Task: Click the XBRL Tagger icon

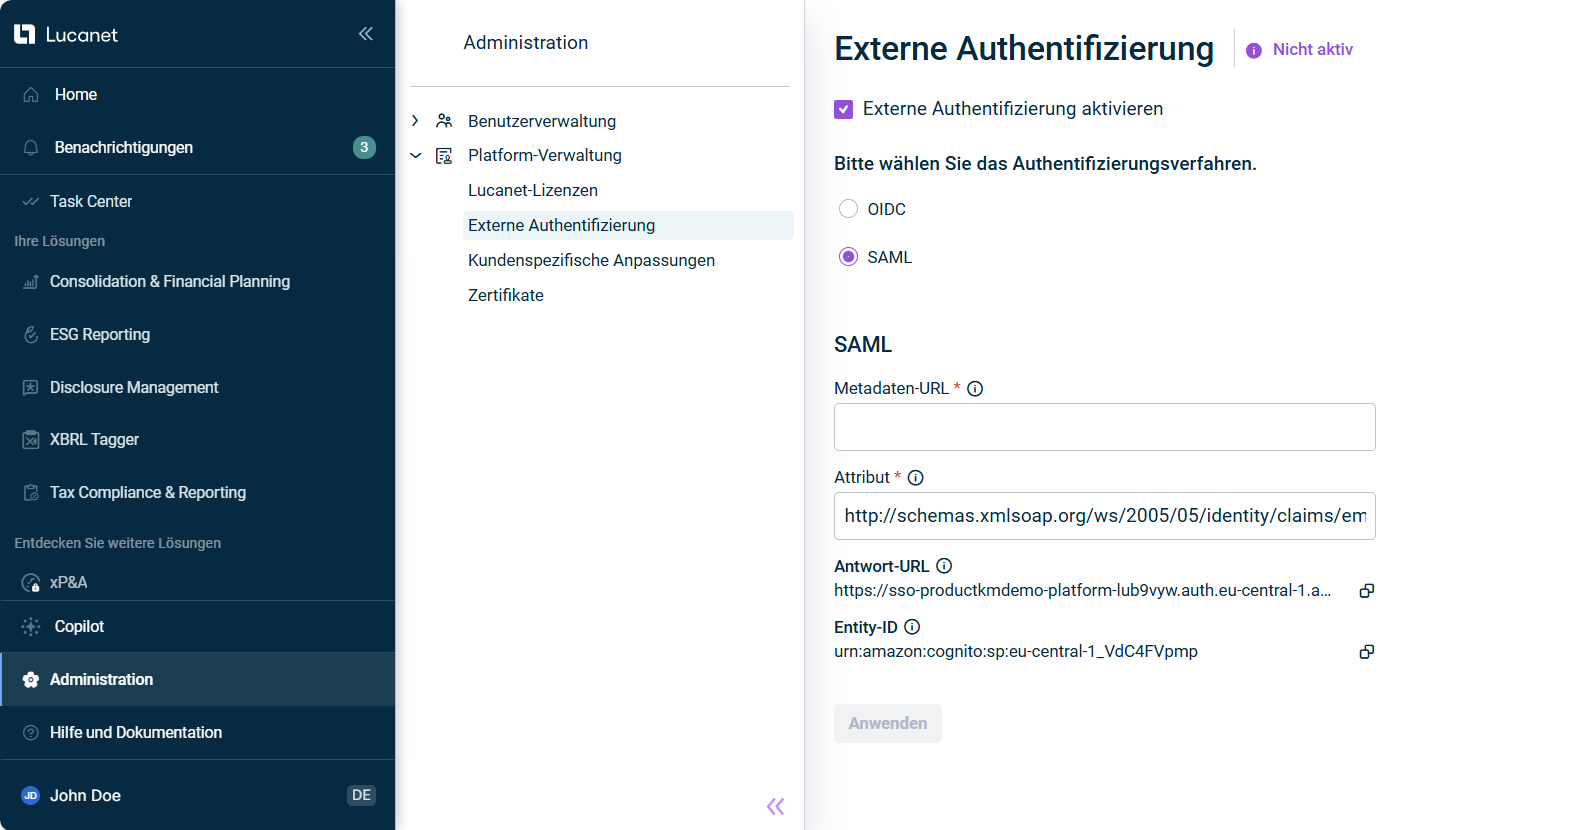Action: pos(31,440)
